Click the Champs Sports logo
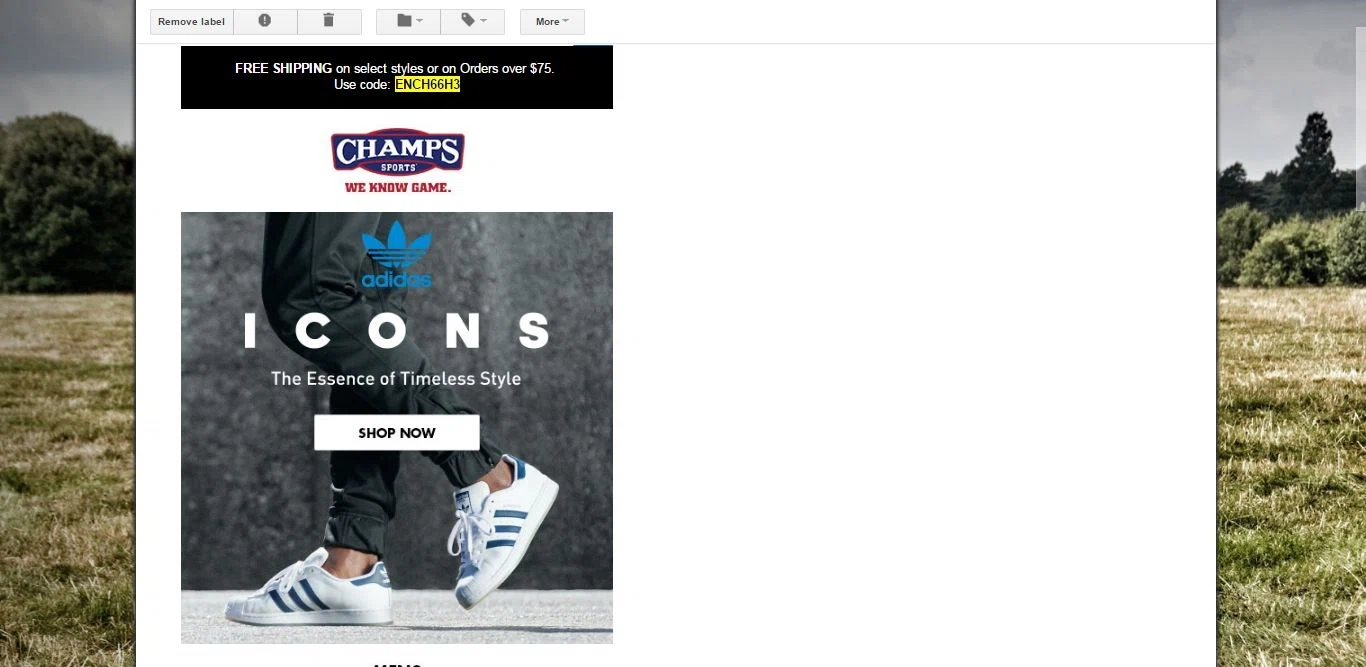This screenshot has height=667, width=1366. [398, 152]
